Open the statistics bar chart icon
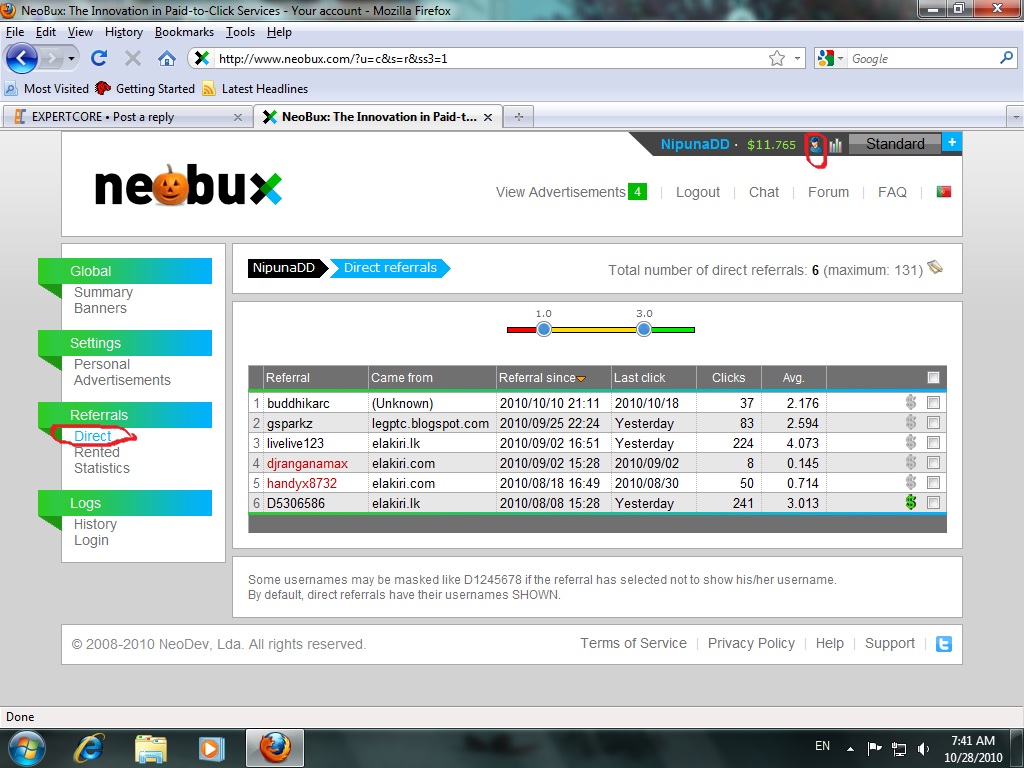The height and width of the screenshot is (768, 1024). [x=836, y=145]
